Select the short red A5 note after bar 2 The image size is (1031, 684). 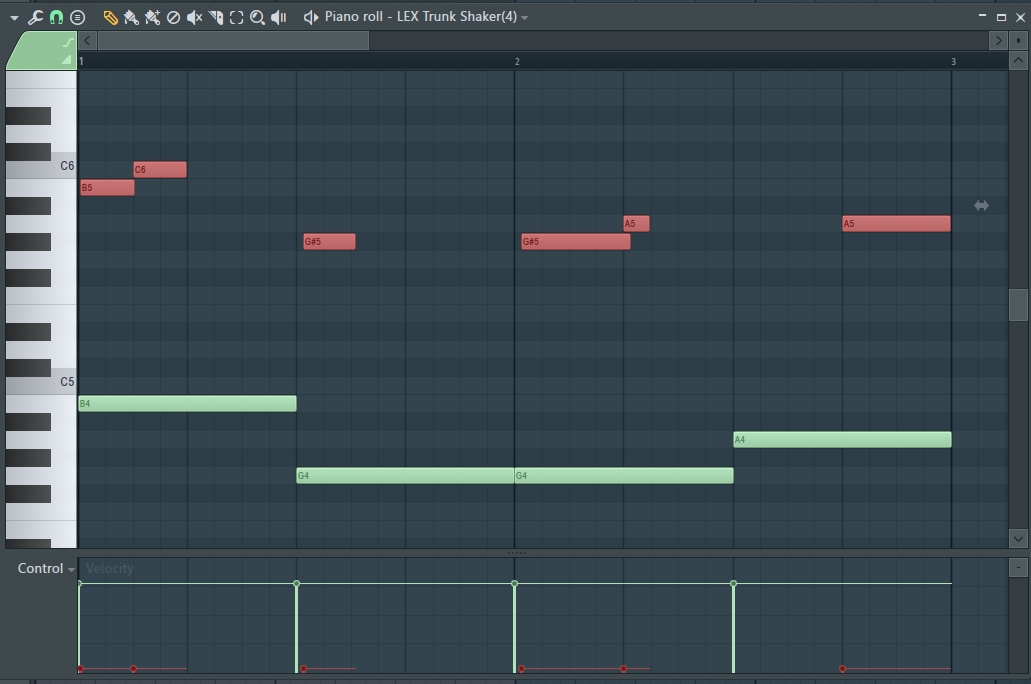pyautogui.click(x=636, y=224)
